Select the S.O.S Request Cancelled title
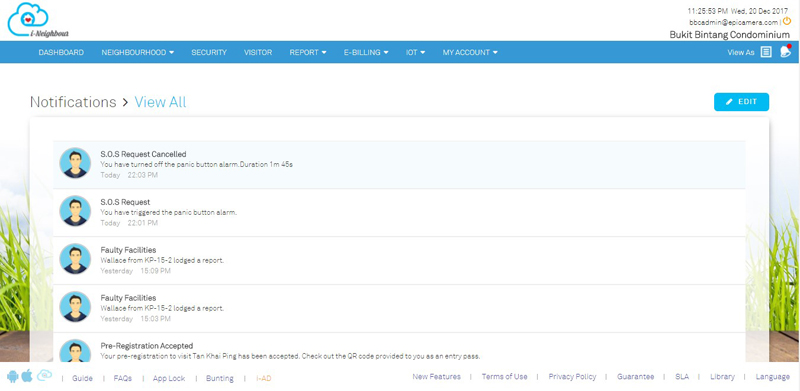The width and height of the screenshot is (800, 391). pos(143,154)
